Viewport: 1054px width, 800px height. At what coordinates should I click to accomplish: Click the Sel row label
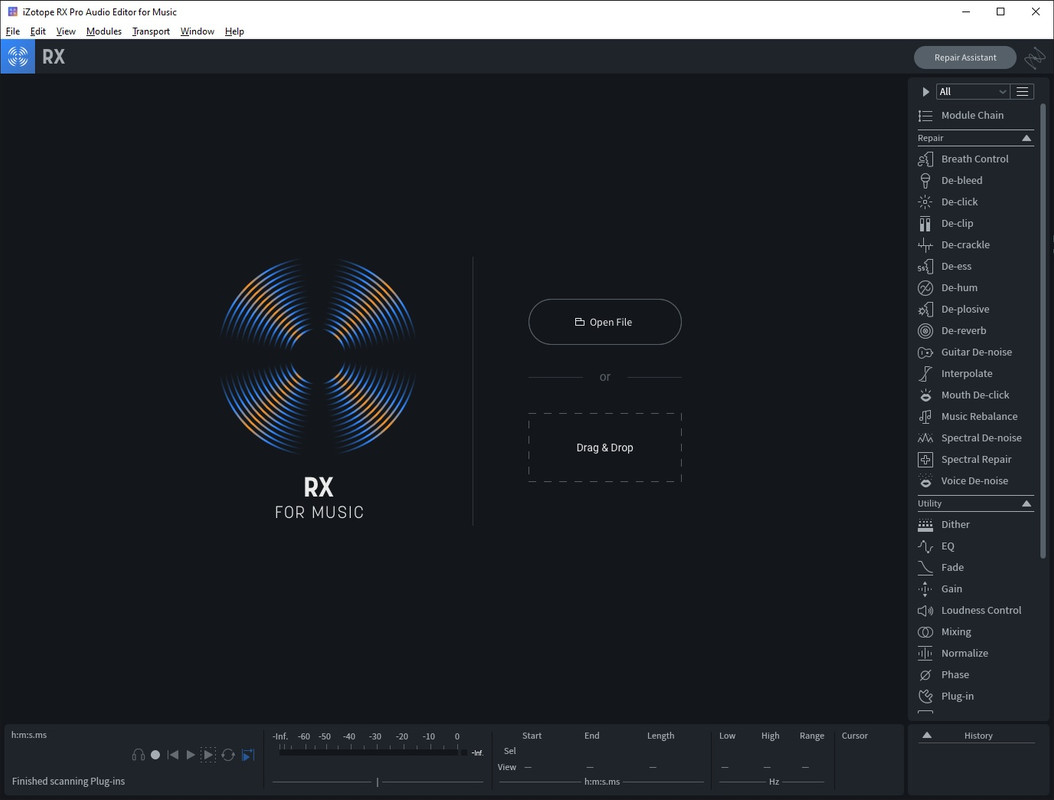(510, 751)
